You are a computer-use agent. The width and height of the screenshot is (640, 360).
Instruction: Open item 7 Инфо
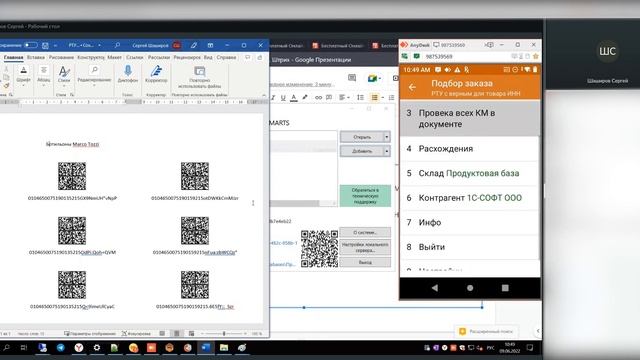click(x=470, y=222)
